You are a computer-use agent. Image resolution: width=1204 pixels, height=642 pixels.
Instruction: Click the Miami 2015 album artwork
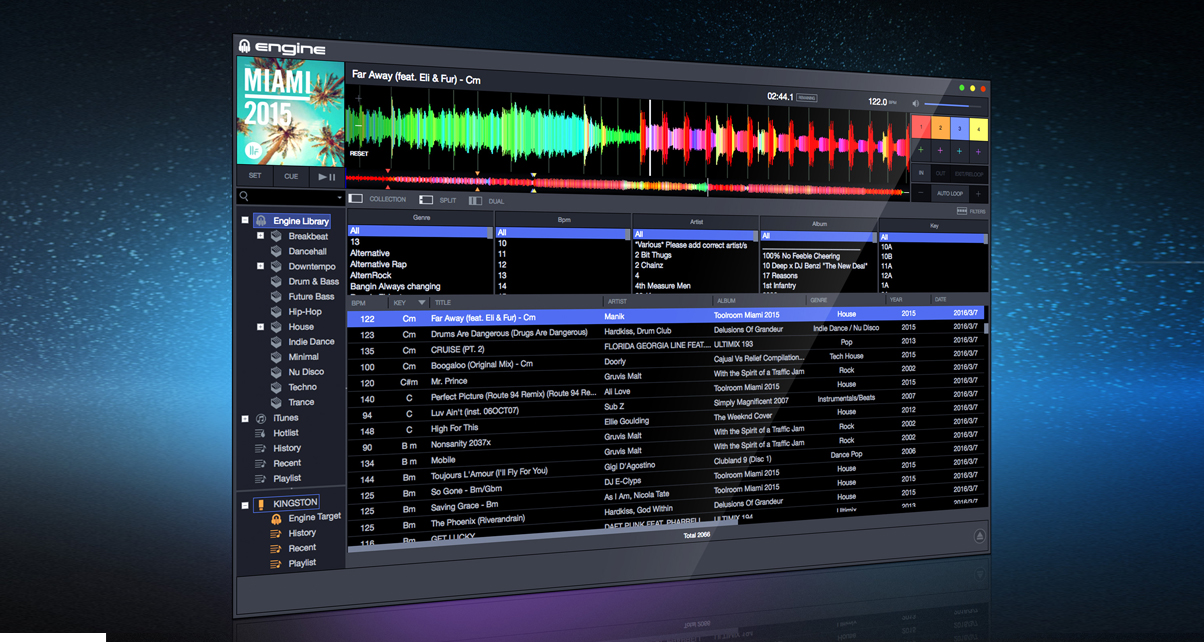[290, 110]
